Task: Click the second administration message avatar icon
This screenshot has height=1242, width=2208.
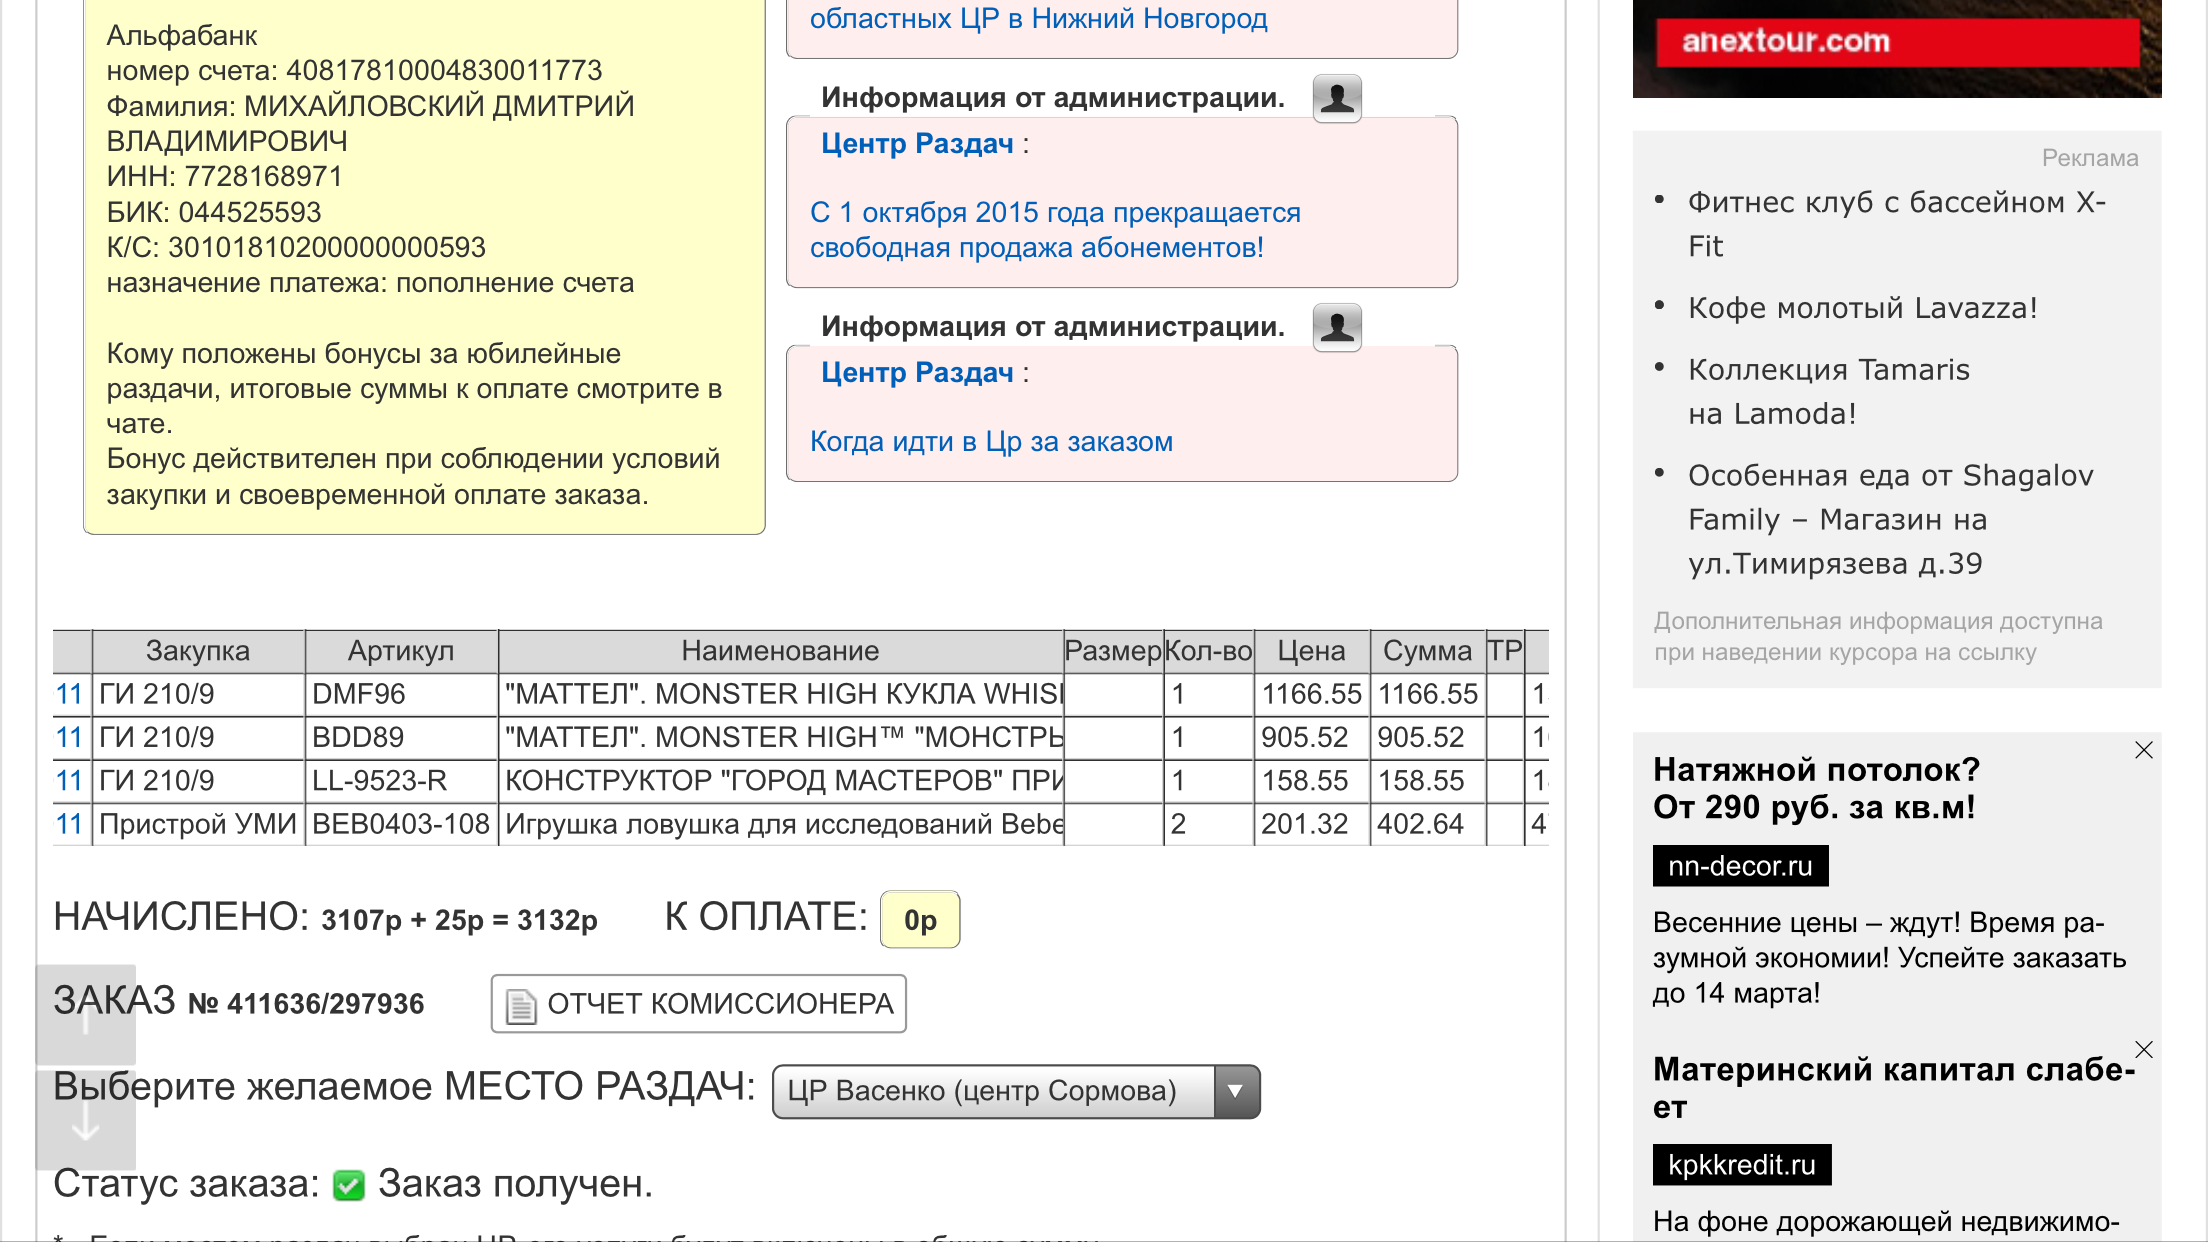Action: 1336,327
